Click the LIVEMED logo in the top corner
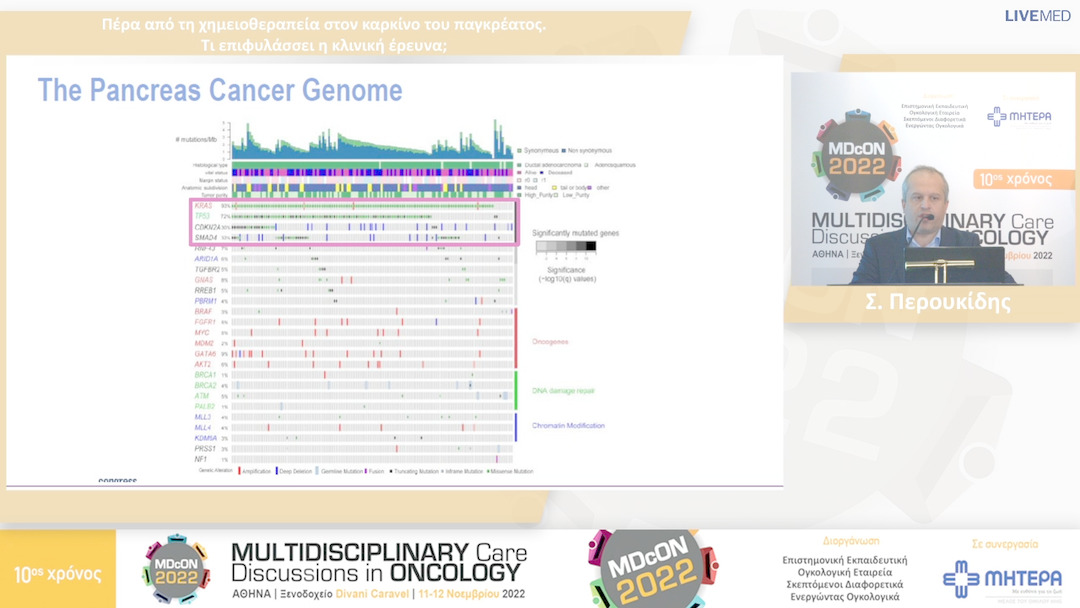Viewport: 1080px width, 608px height. tap(1039, 16)
